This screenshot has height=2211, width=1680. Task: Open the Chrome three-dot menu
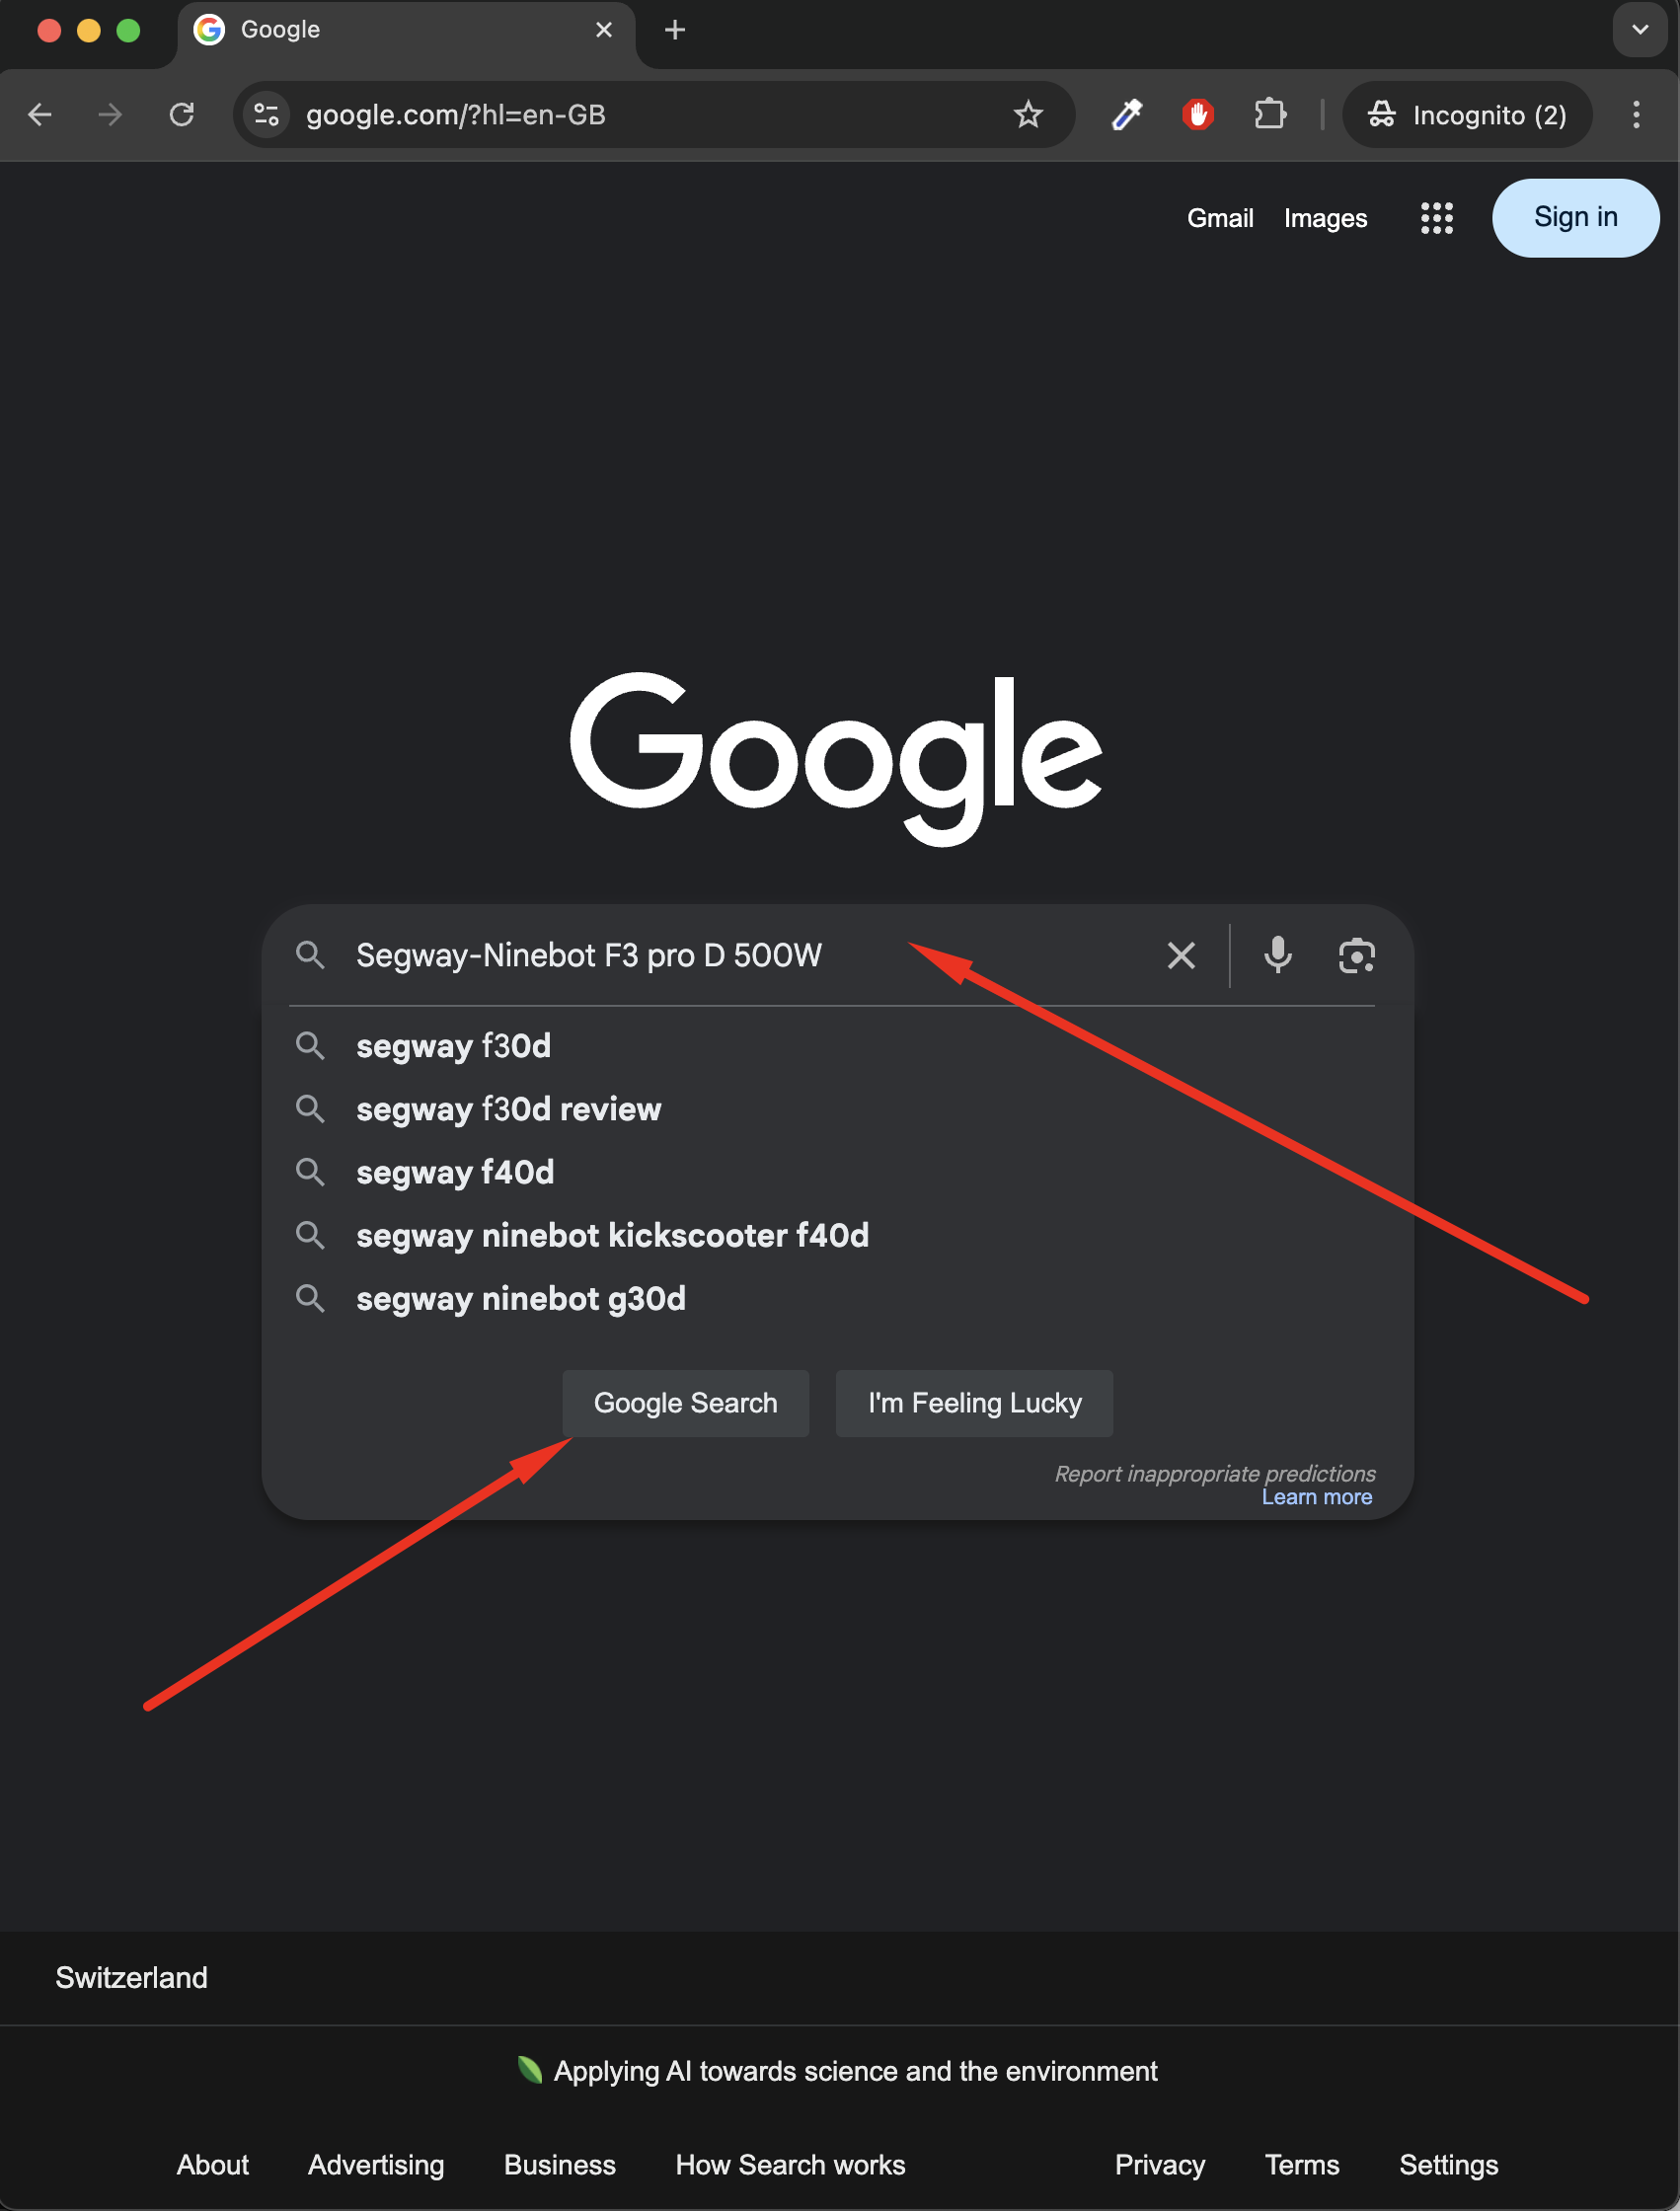[x=1636, y=114]
